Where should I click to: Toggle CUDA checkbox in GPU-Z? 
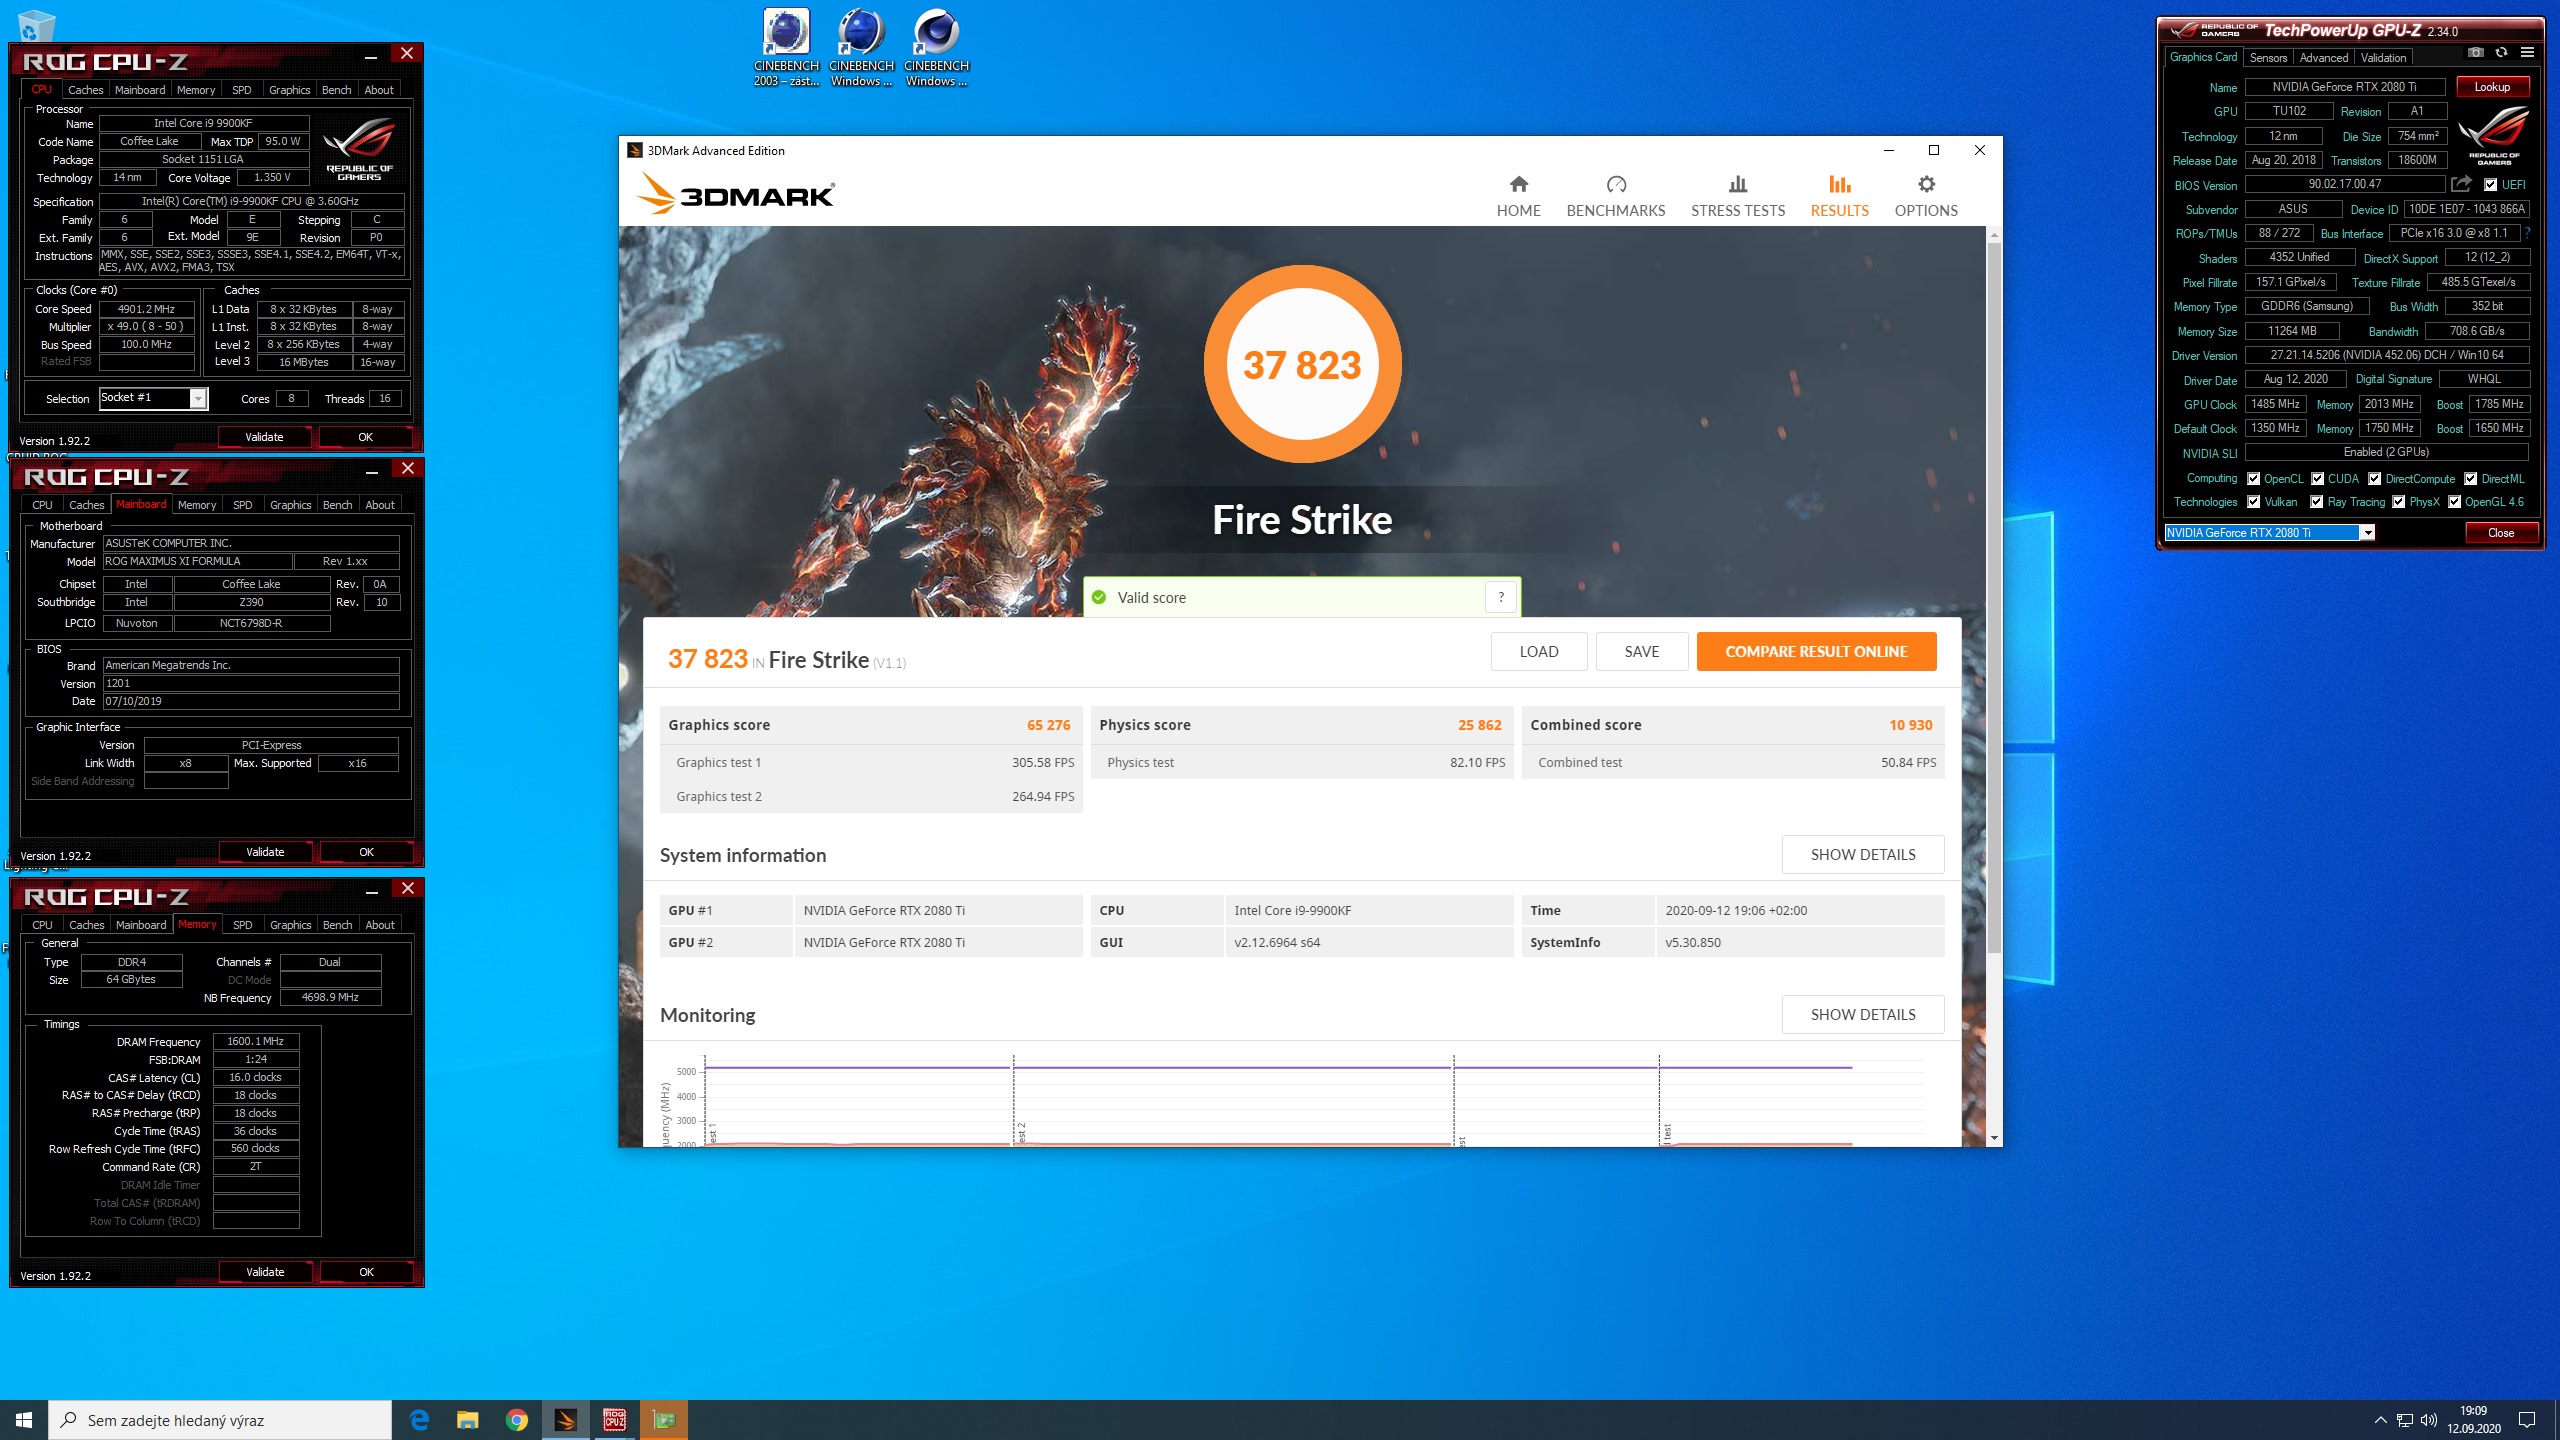coord(2317,479)
